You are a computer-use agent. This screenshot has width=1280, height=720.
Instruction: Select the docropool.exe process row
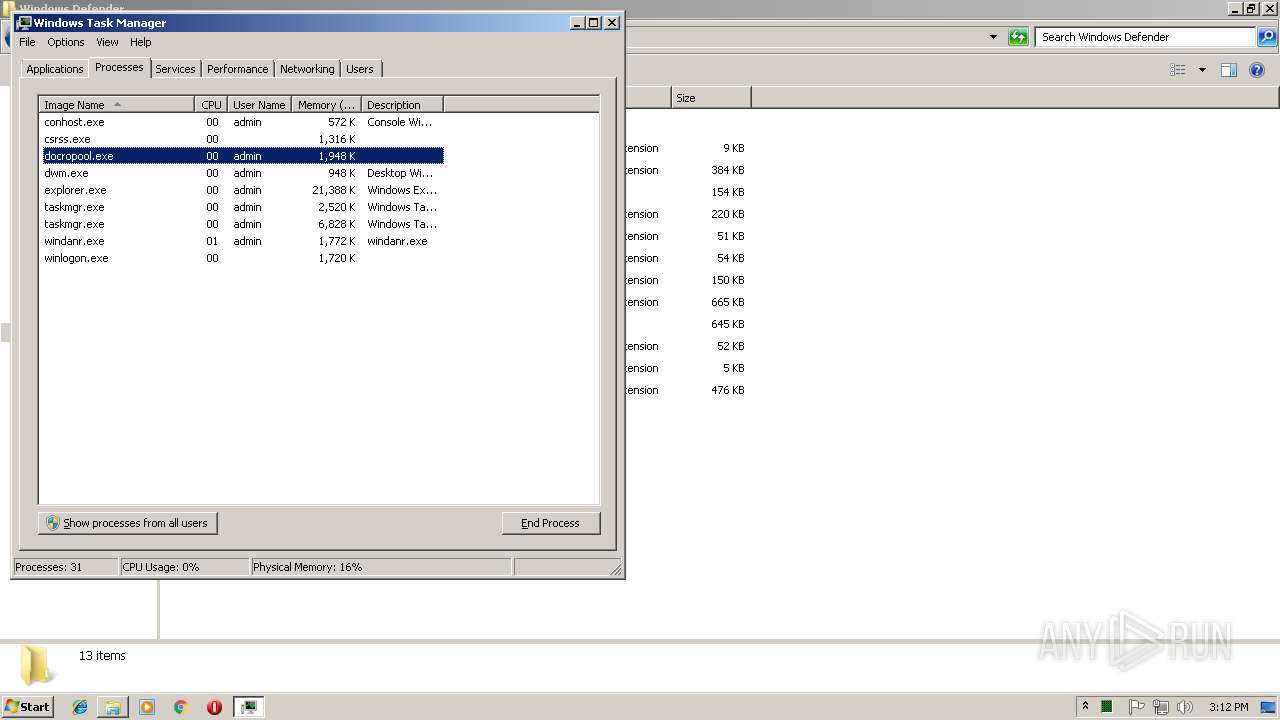(x=242, y=156)
